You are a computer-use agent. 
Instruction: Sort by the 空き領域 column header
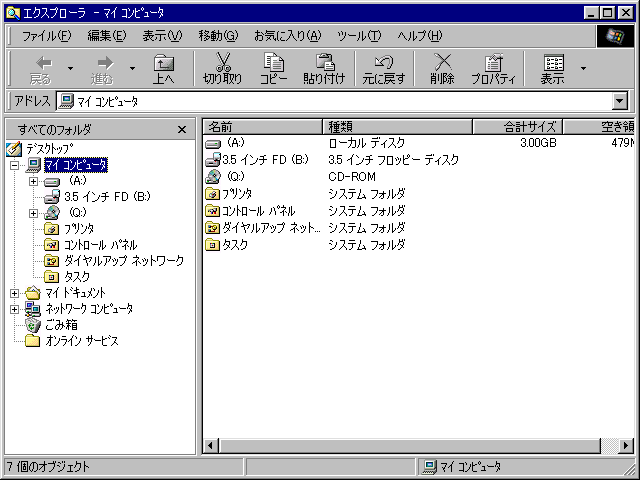coord(599,127)
